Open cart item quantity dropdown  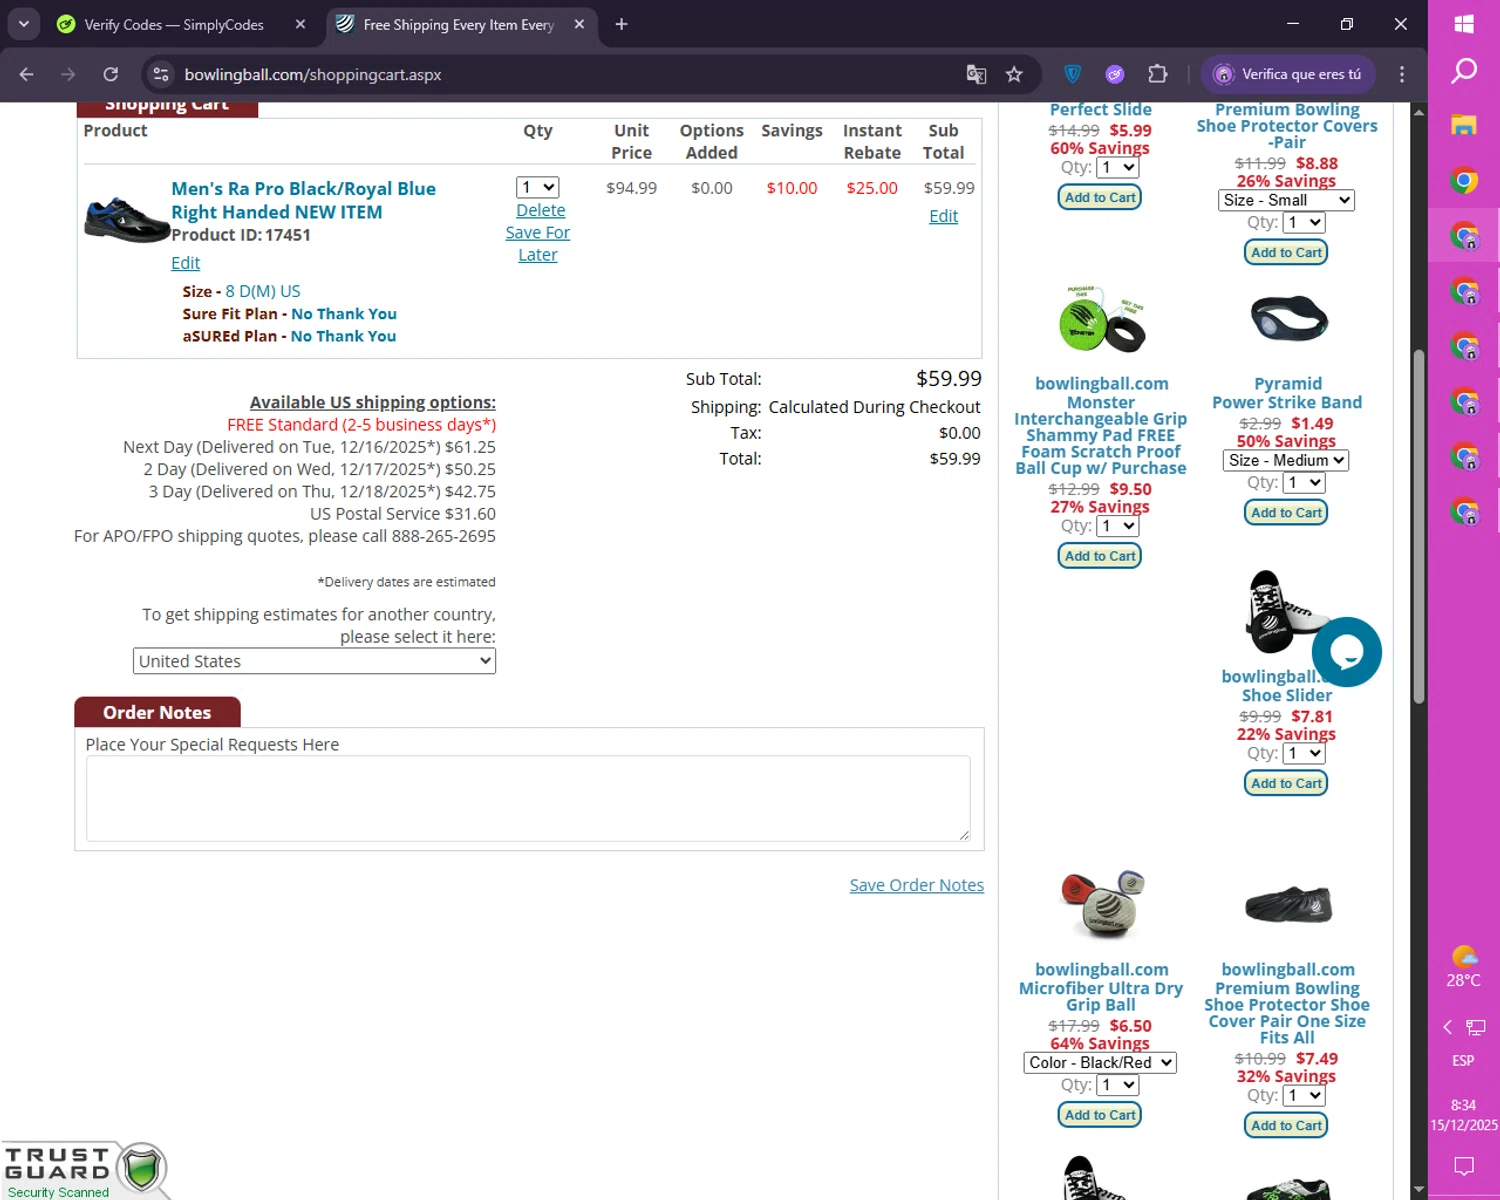click(x=537, y=187)
